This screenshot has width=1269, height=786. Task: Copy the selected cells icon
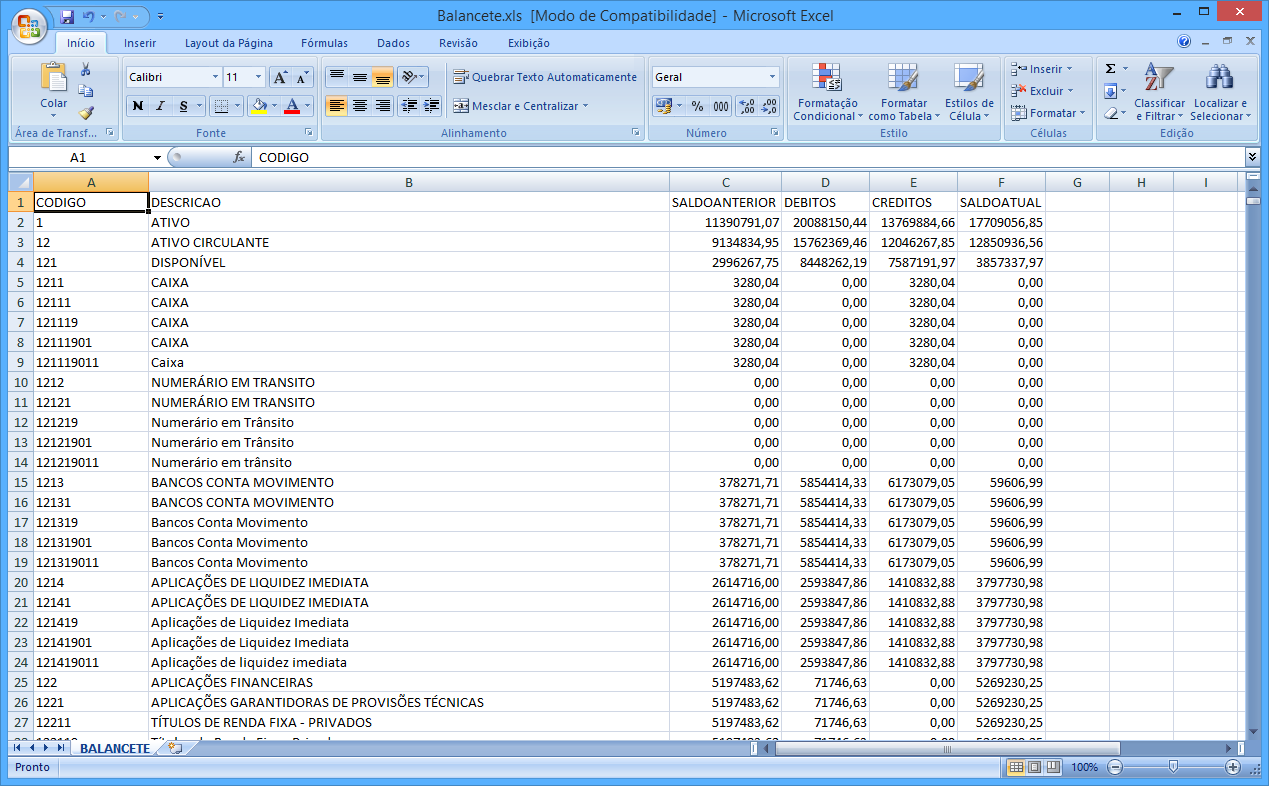pyautogui.click(x=86, y=91)
